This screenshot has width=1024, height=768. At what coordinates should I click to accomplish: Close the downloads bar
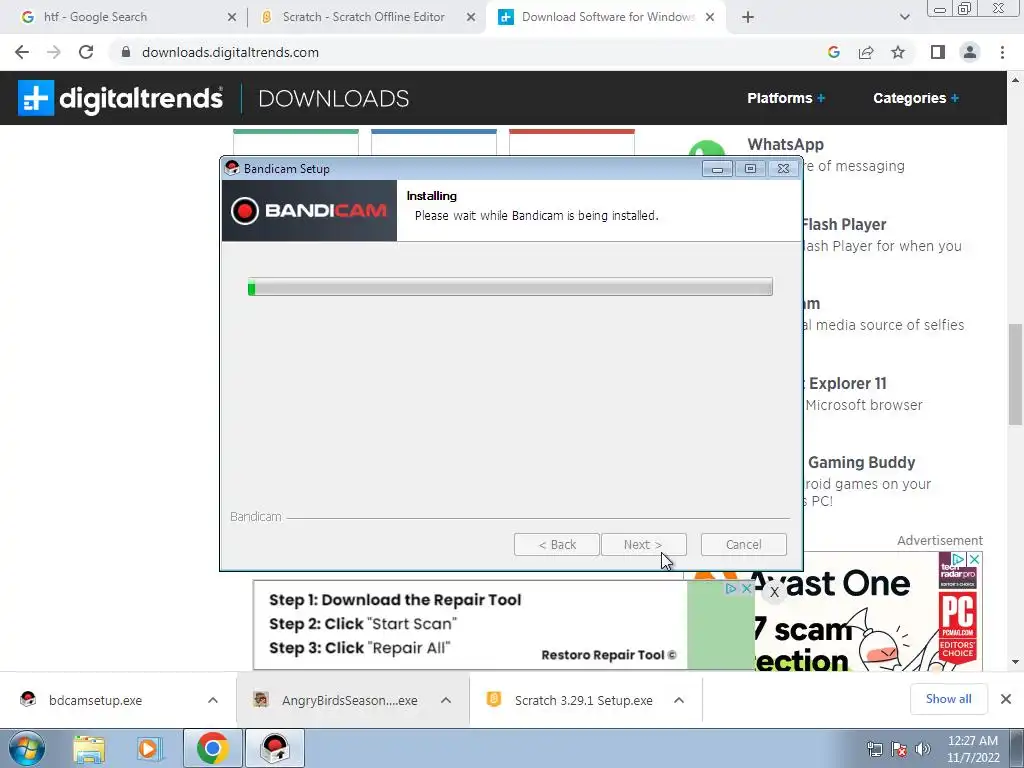point(1006,699)
